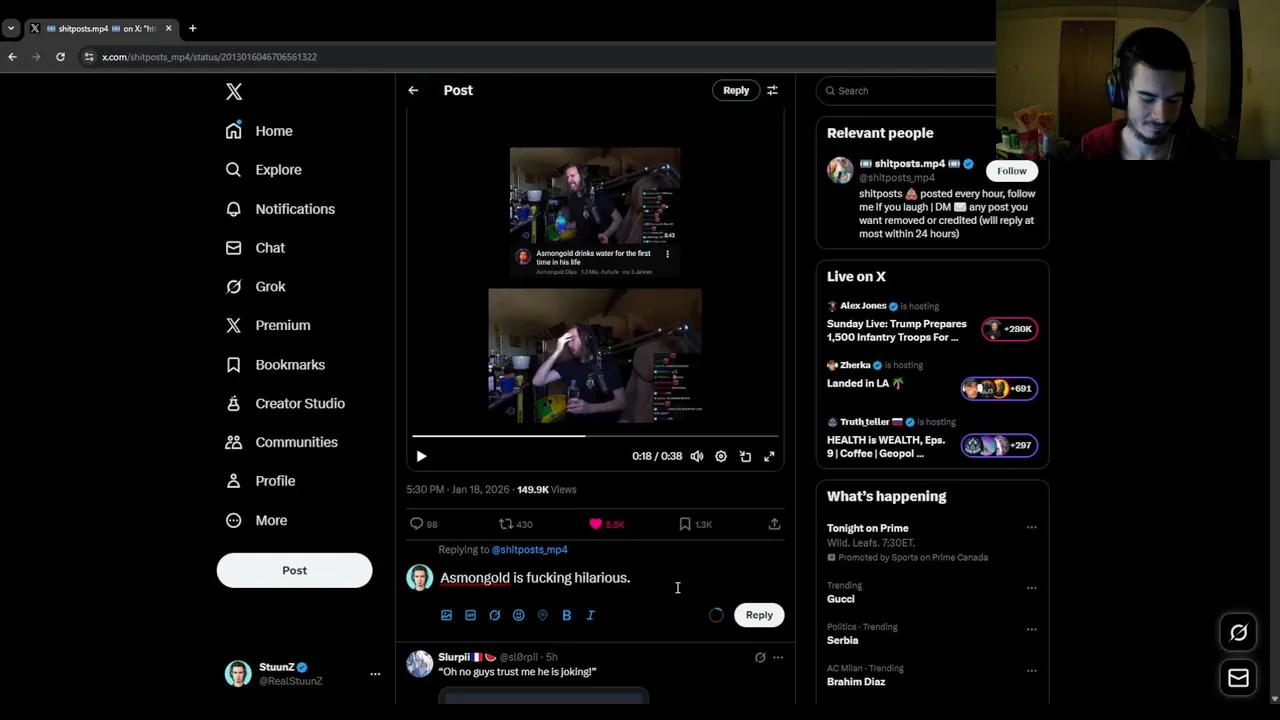
Task: Open Truth_teller HEALTH is WEALTH live
Action: click(x=932, y=440)
